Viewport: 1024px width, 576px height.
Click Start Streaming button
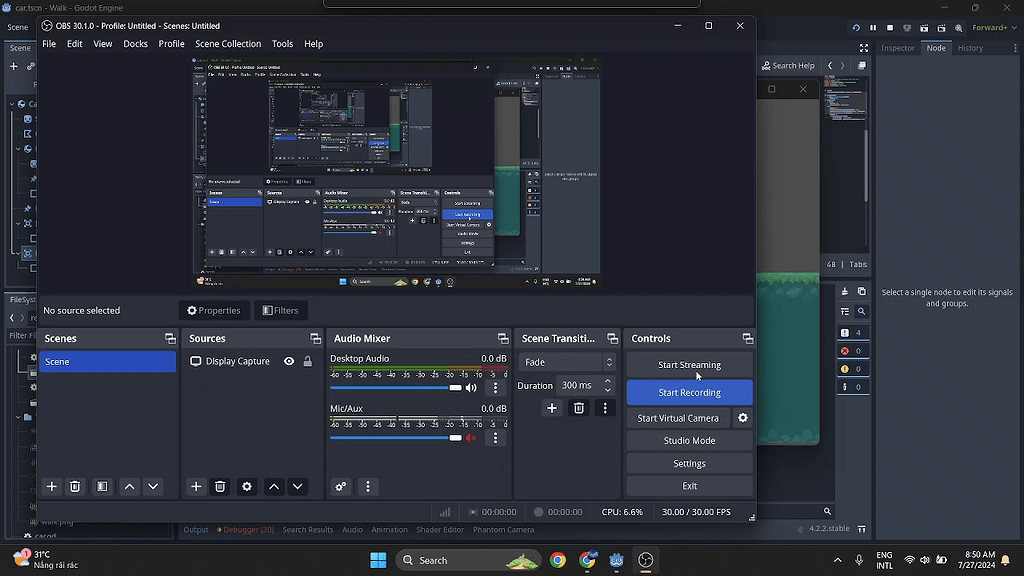[690, 365]
